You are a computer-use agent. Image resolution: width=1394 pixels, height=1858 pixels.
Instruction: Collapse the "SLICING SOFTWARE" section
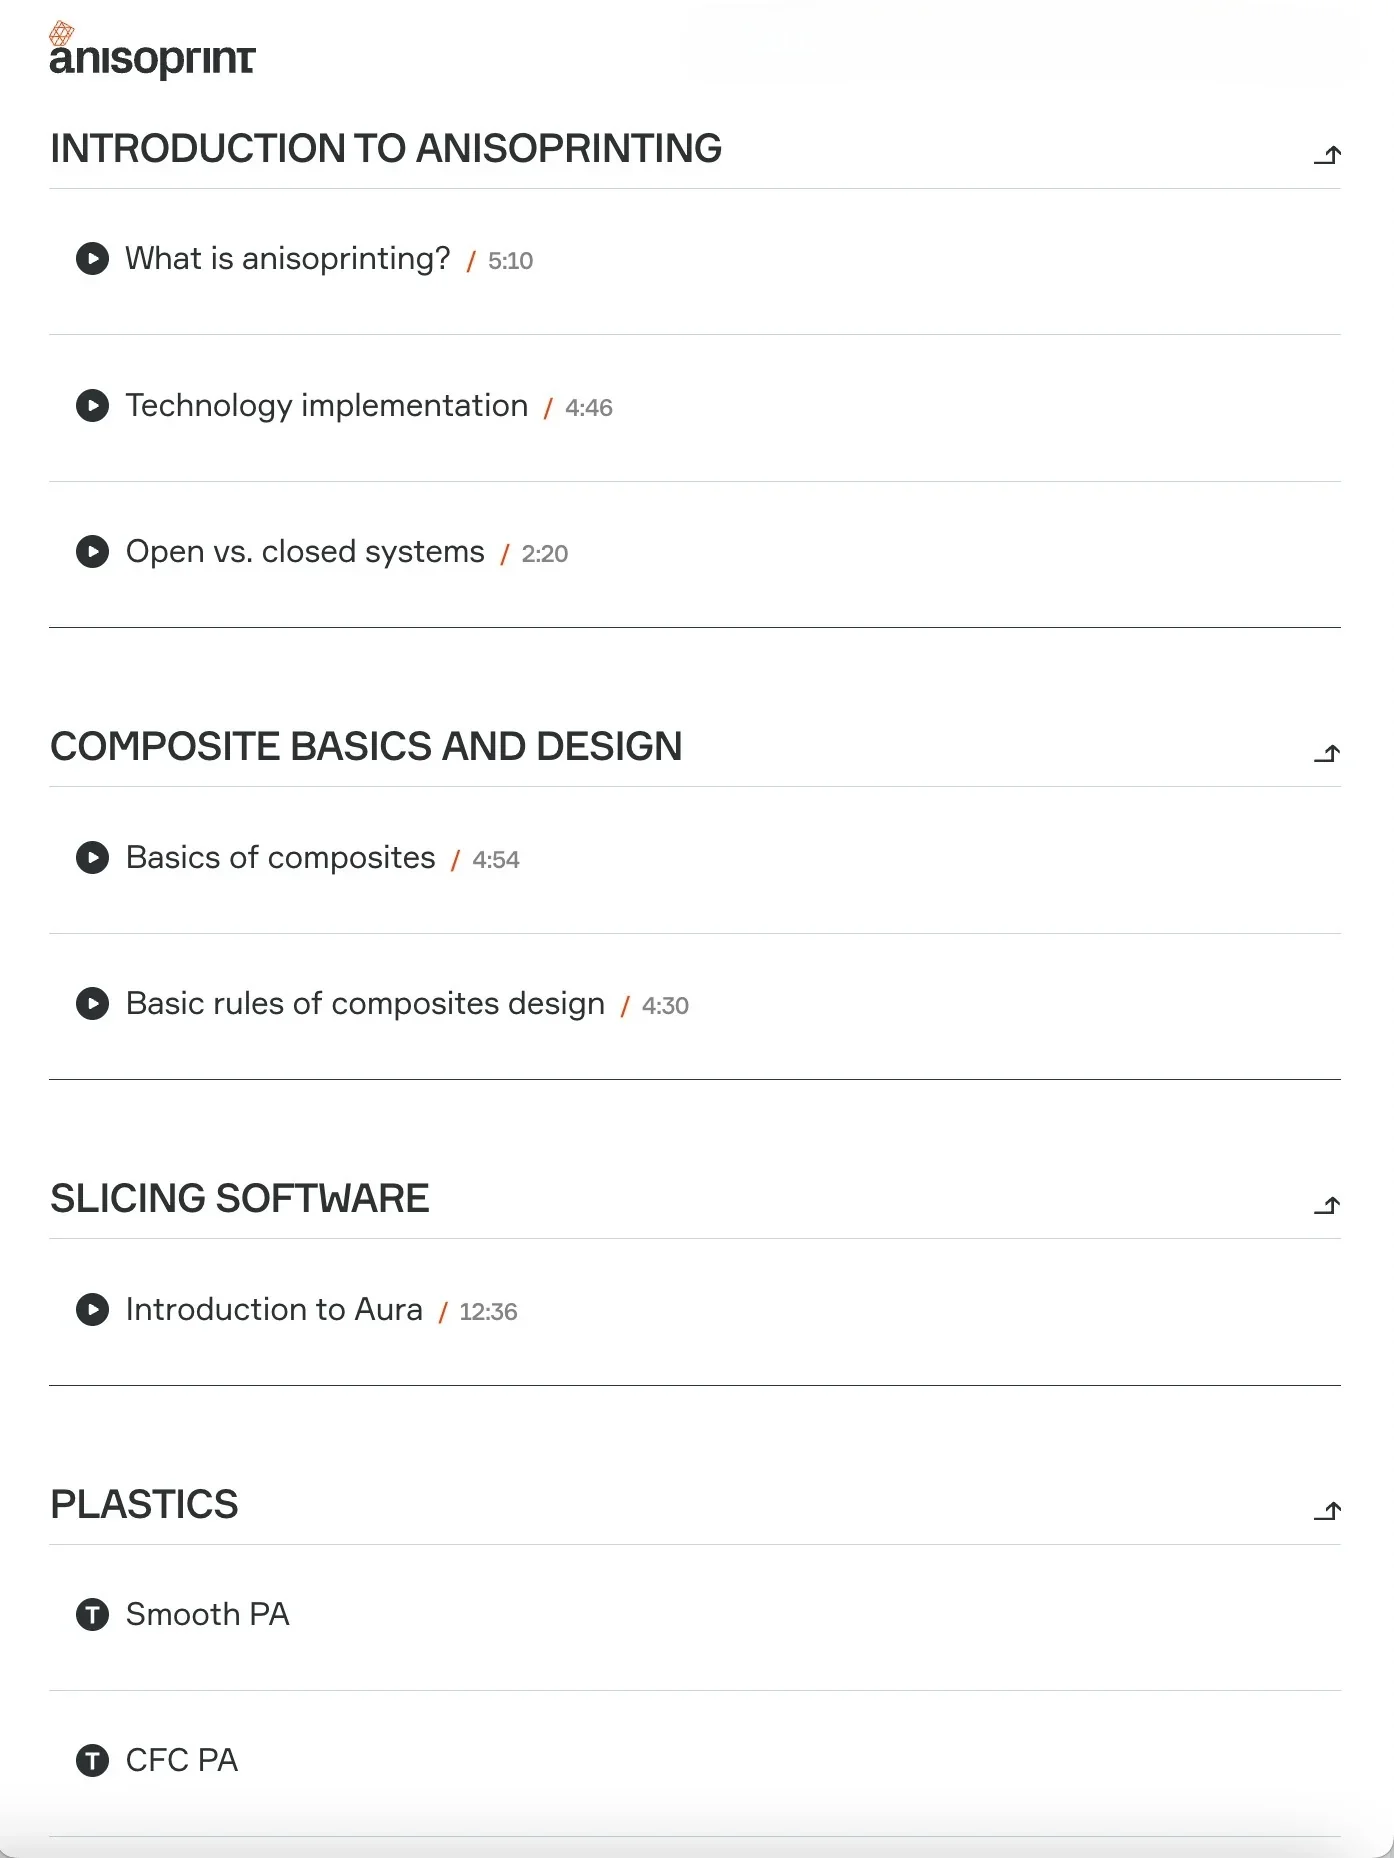coord(1329,1205)
